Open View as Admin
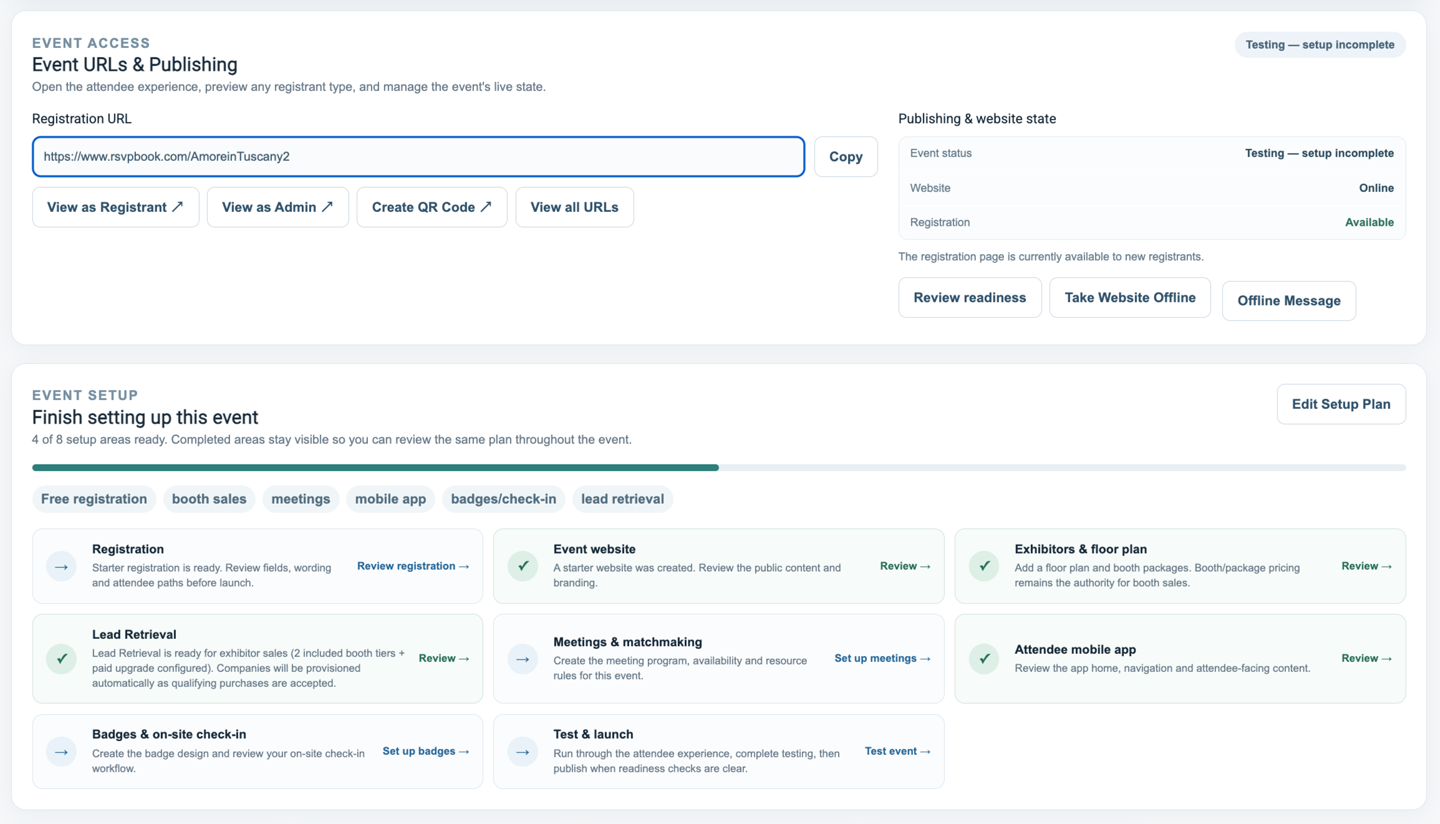This screenshot has height=824, width=1440. [278, 207]
